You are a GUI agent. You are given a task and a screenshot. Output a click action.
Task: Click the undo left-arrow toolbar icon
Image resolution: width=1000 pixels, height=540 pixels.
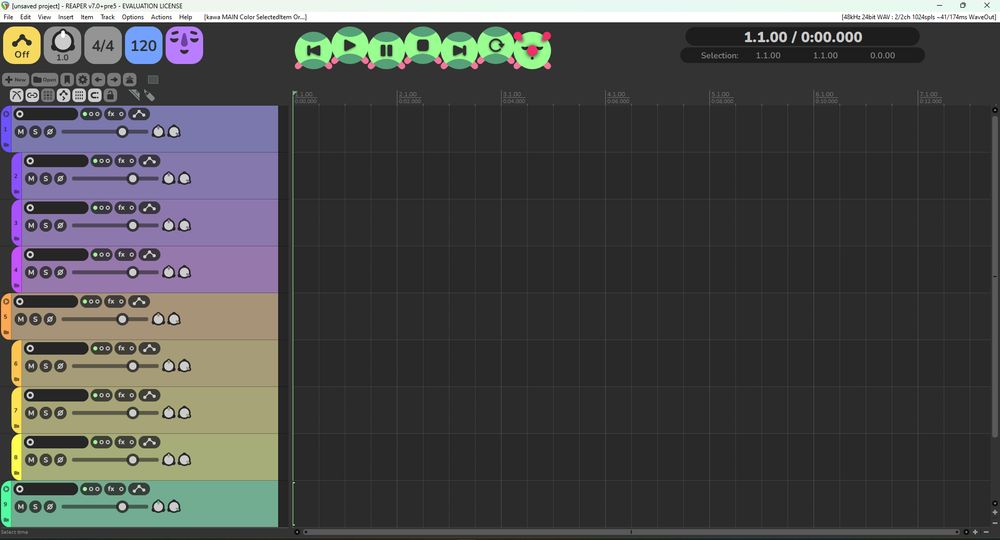[x=98, y=80]
